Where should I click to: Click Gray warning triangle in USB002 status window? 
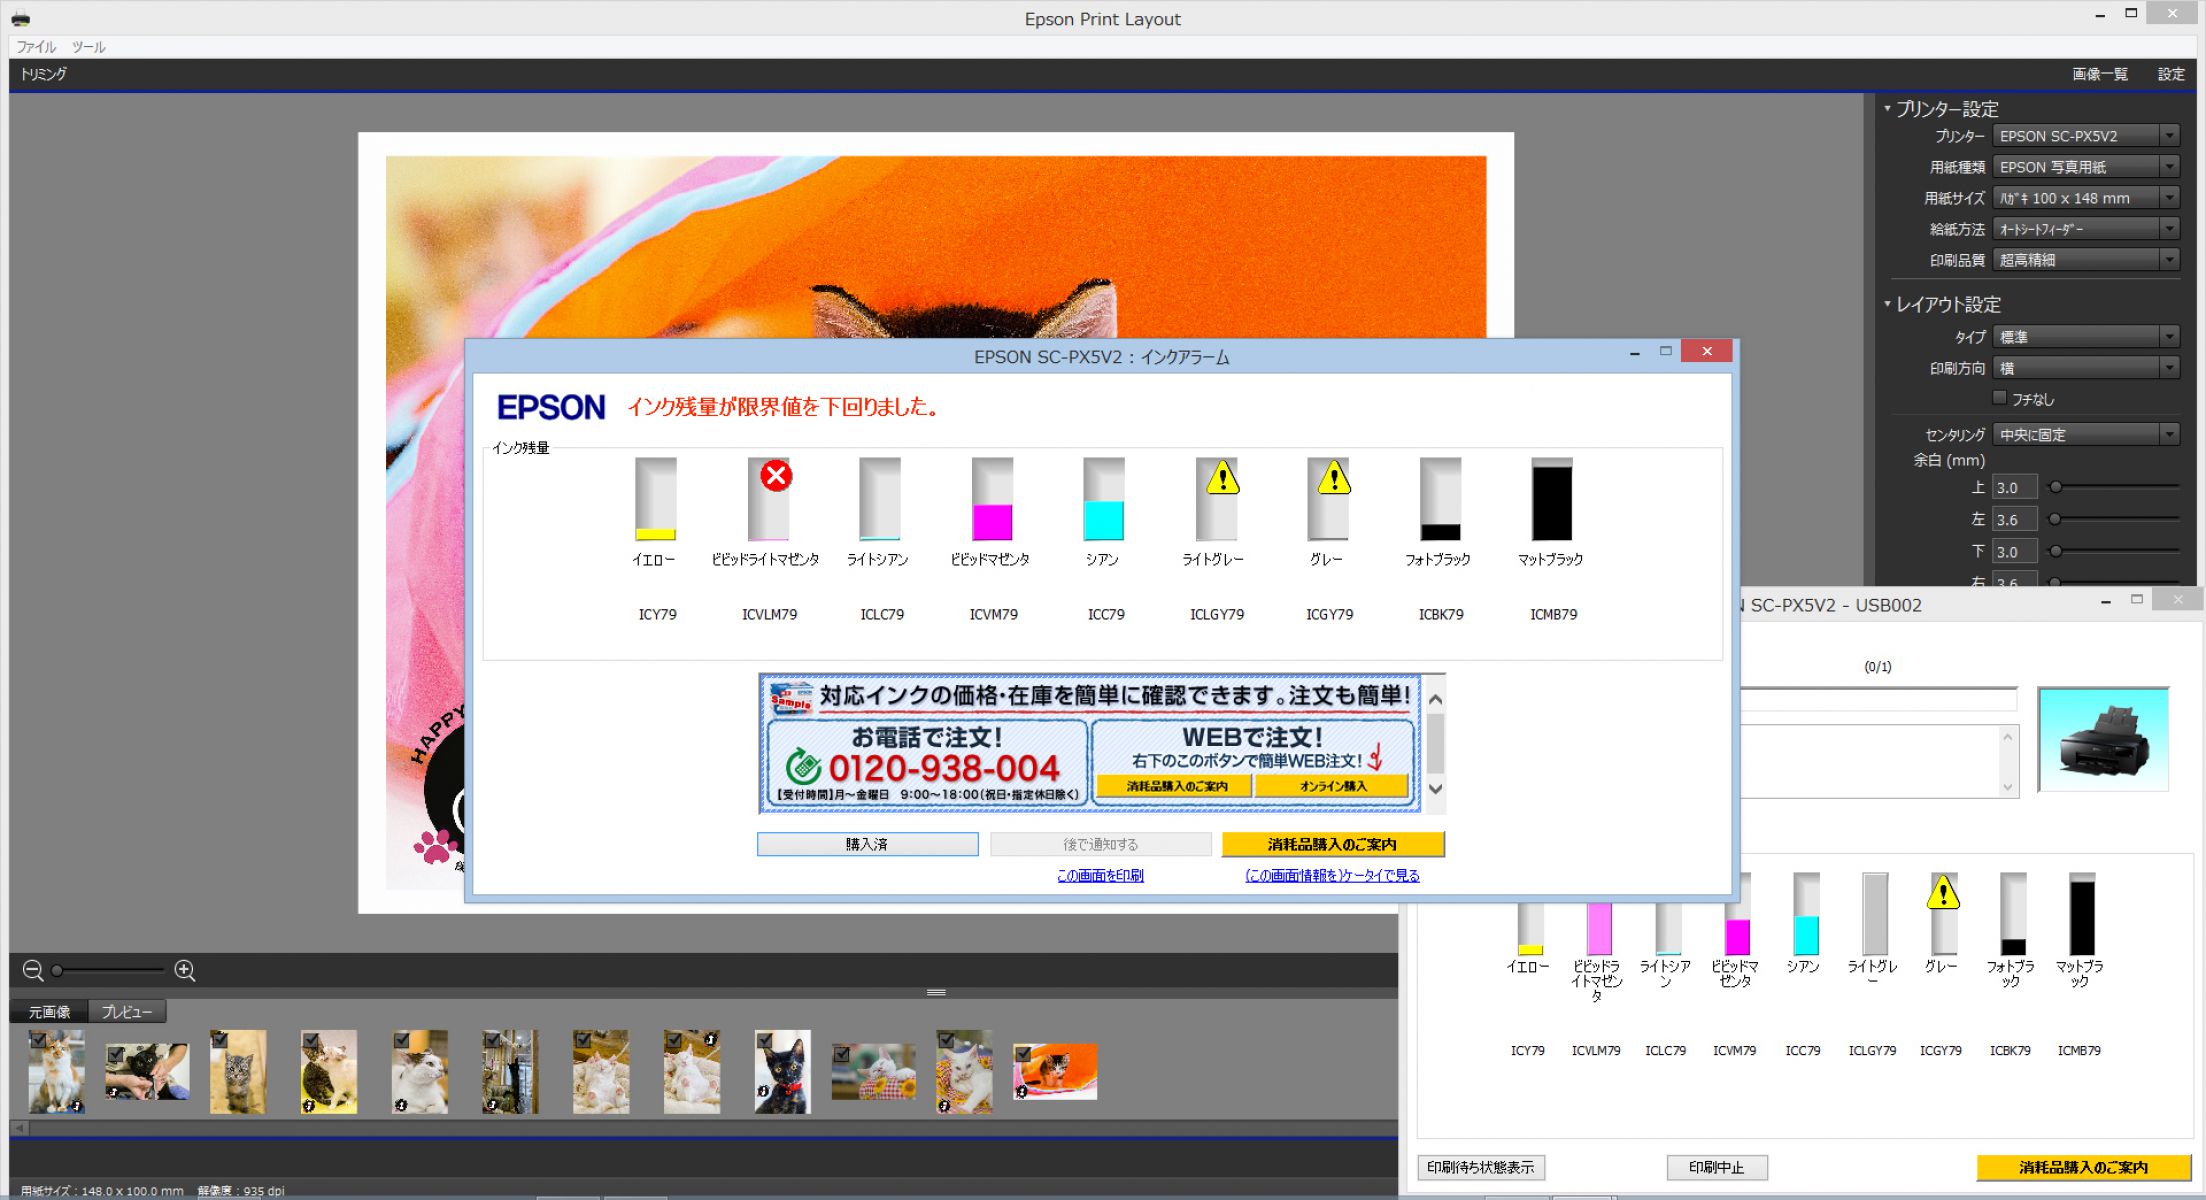coord(1943,891)
